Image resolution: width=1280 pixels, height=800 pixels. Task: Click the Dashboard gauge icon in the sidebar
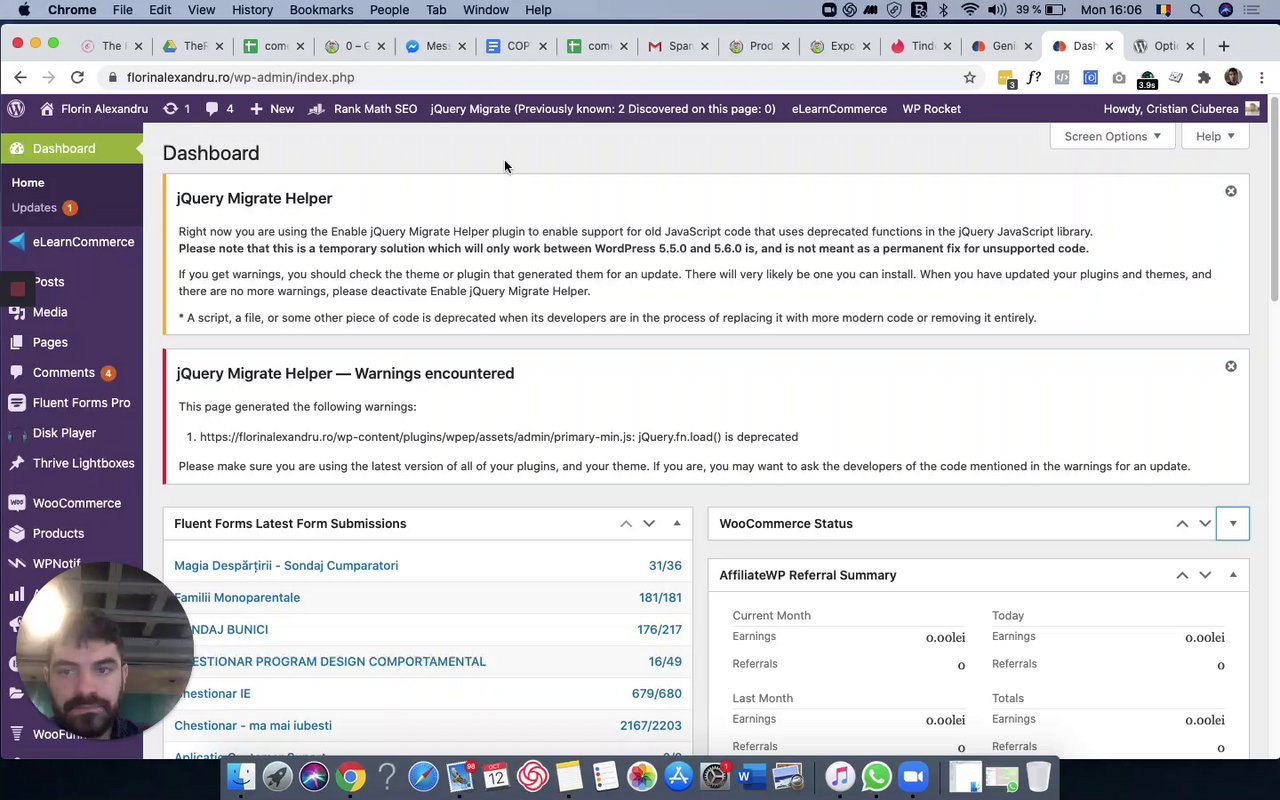[16, 148]
